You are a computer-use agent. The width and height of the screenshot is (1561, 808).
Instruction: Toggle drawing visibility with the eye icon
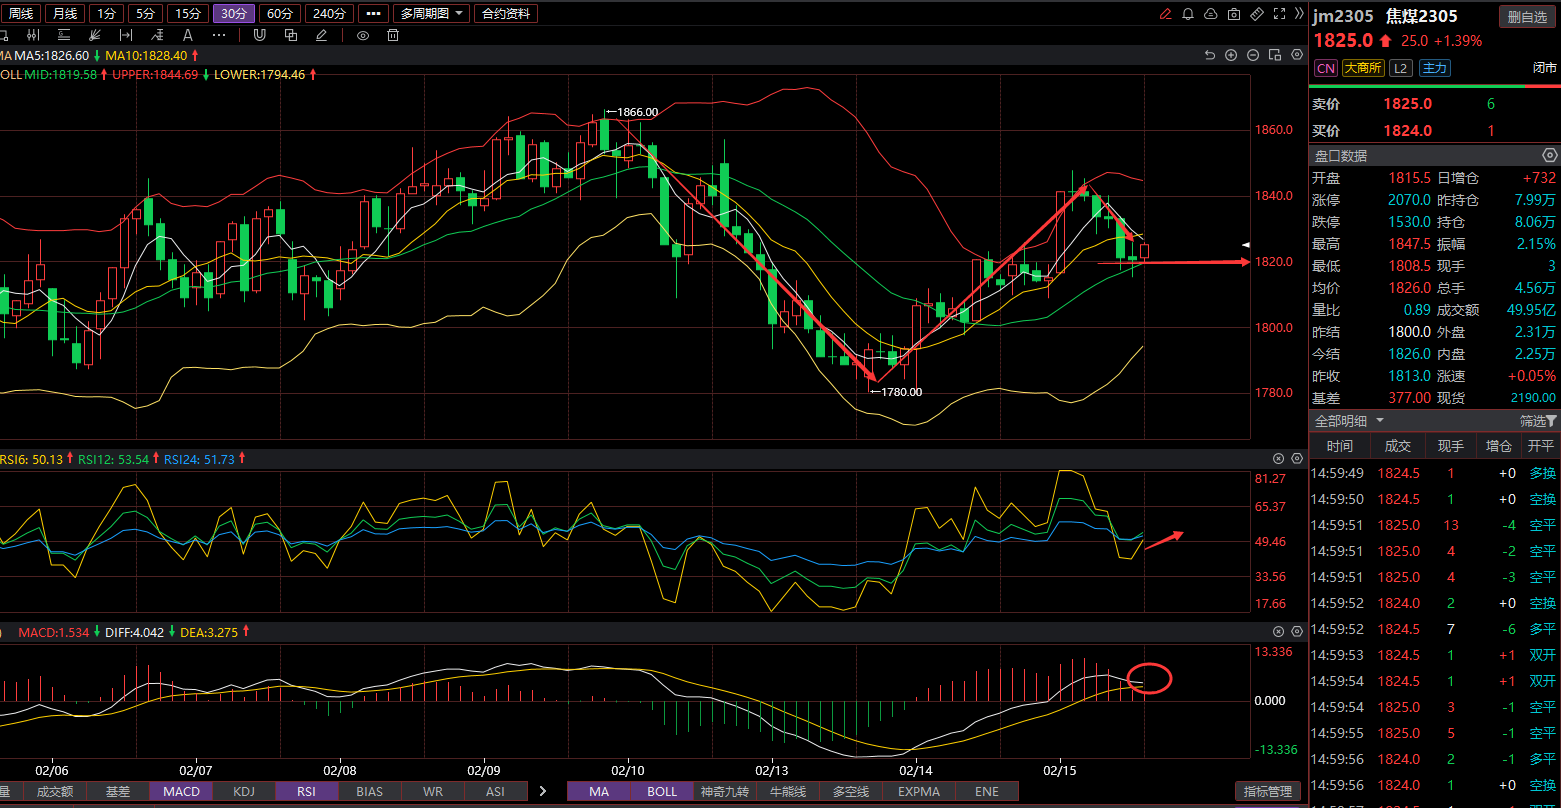363,35
